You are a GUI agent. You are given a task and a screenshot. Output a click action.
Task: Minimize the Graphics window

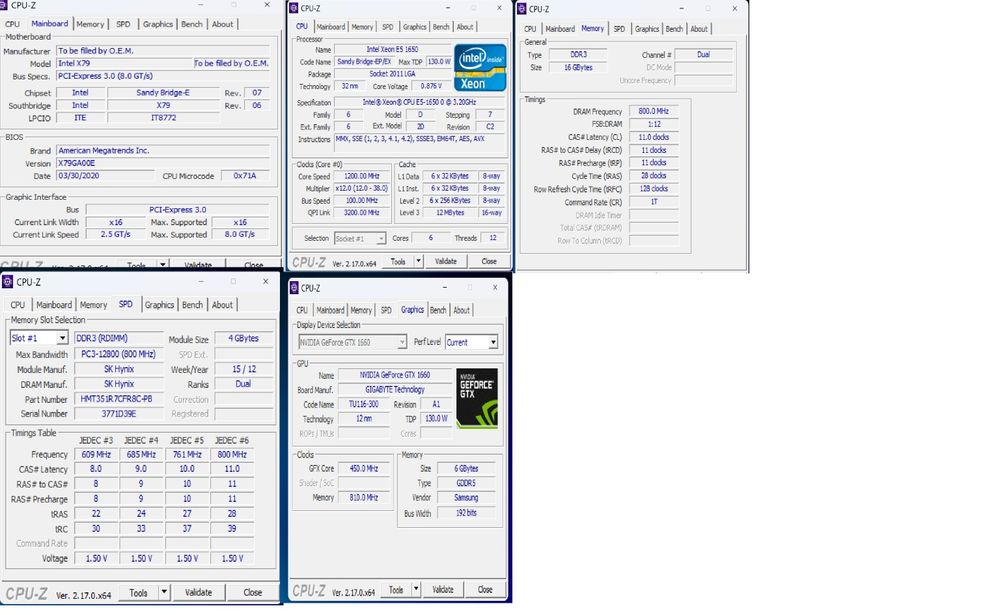pyautogui.click(x=445, y=288)
